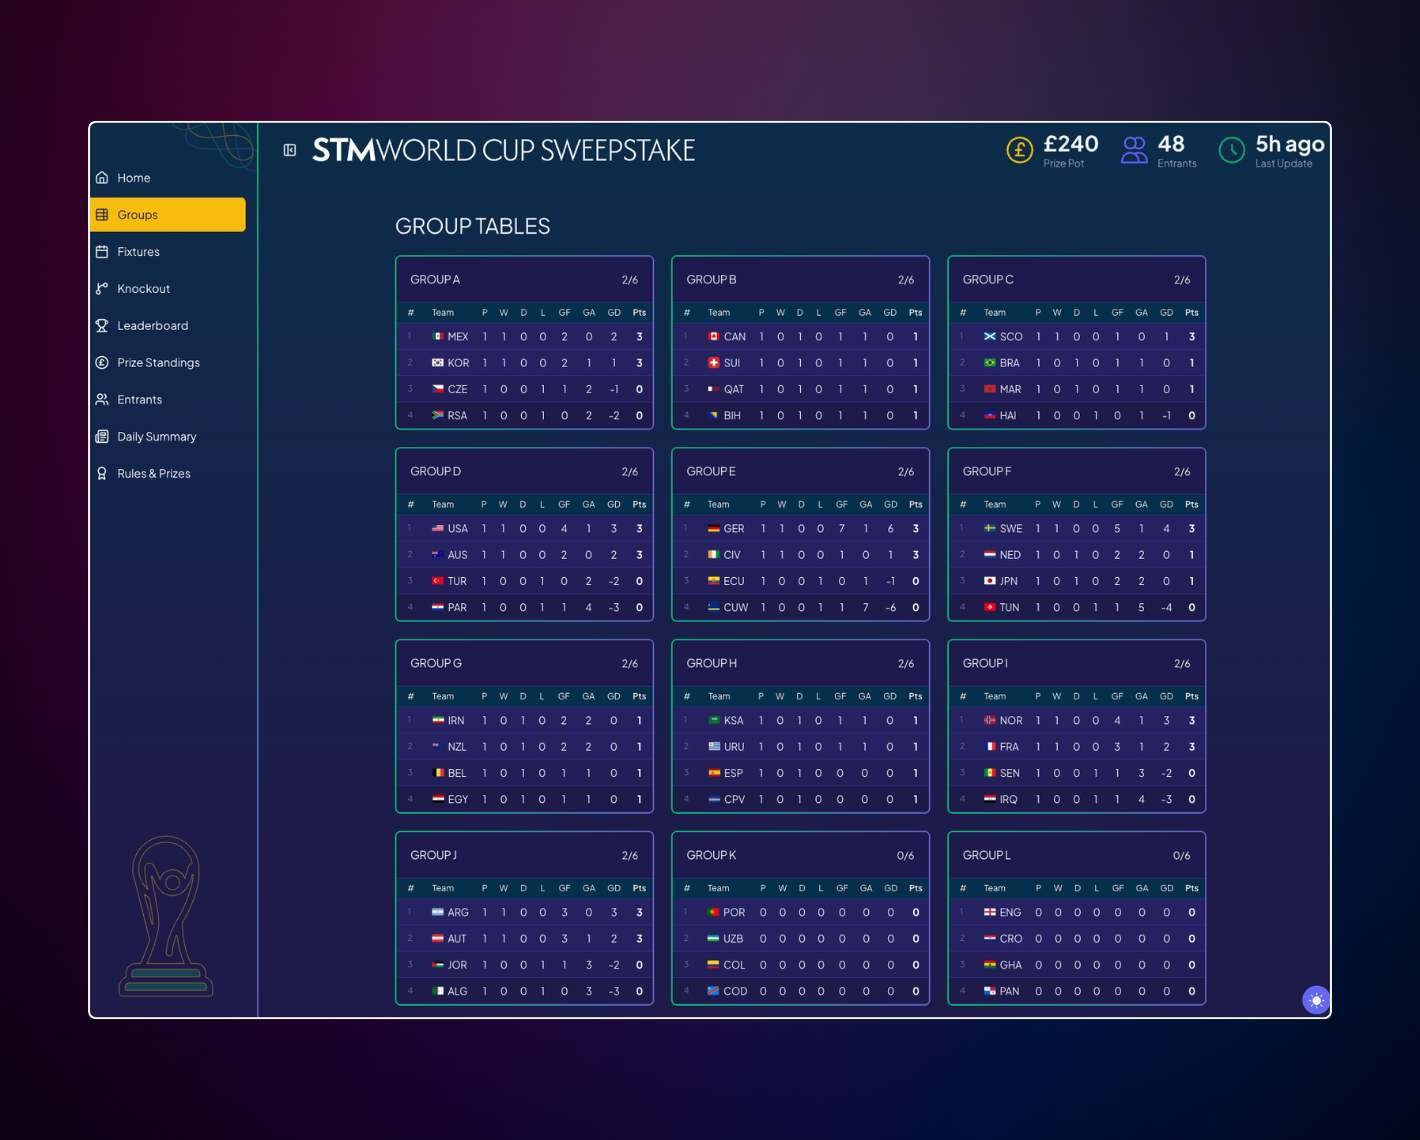Select the KOR team row

524,363
